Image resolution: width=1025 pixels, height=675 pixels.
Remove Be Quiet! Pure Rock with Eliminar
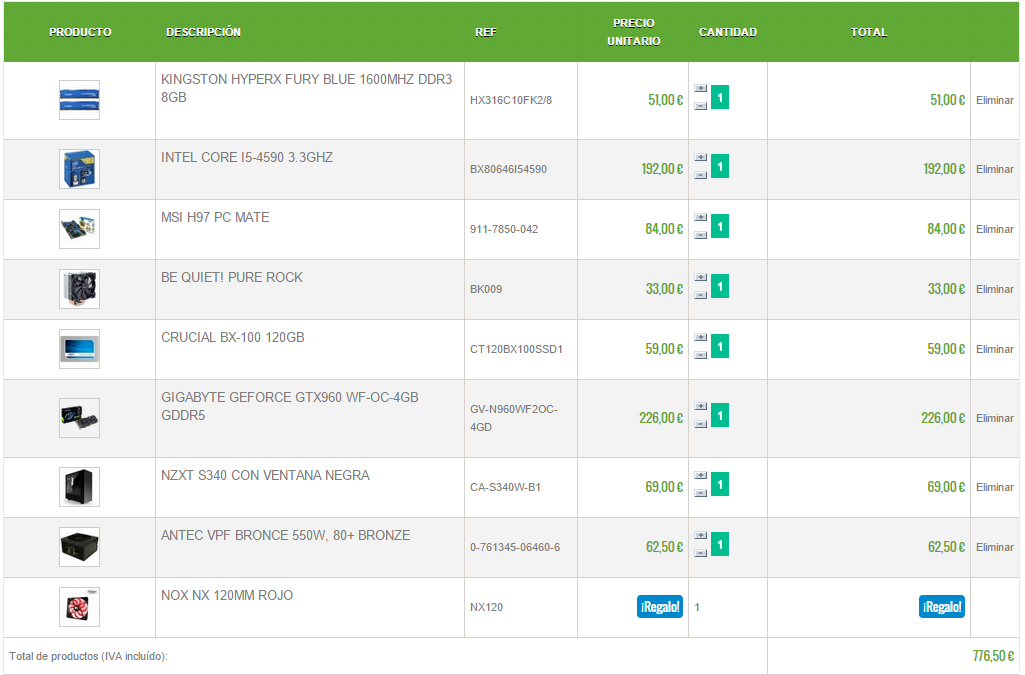pyautogui.click(x=994, y=289)
